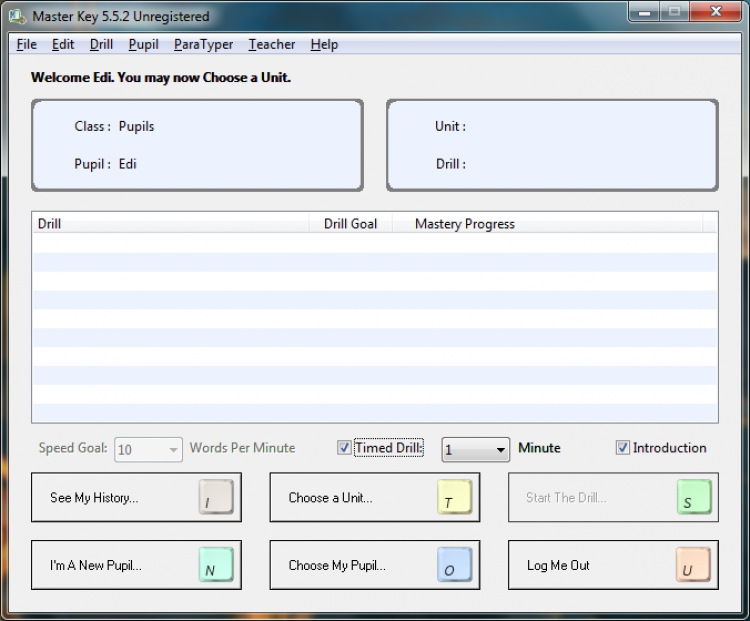Open the Drill menu
This screenshot has height=621, width=750.
click(x=101, y=44)
